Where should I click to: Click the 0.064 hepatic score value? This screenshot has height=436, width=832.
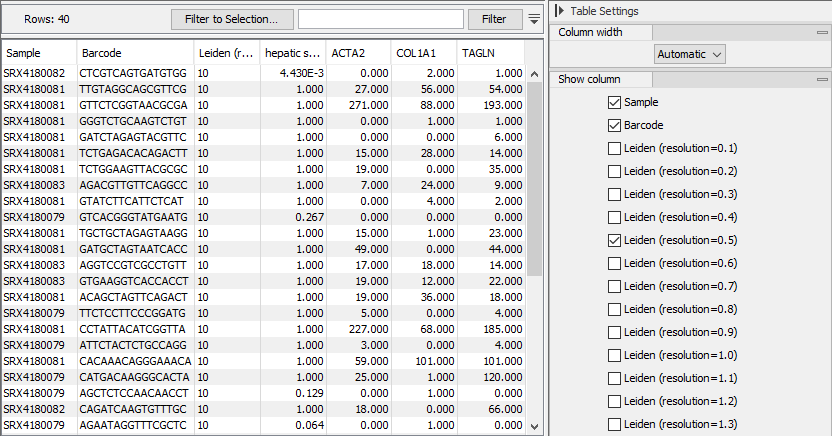coord(309,425)
